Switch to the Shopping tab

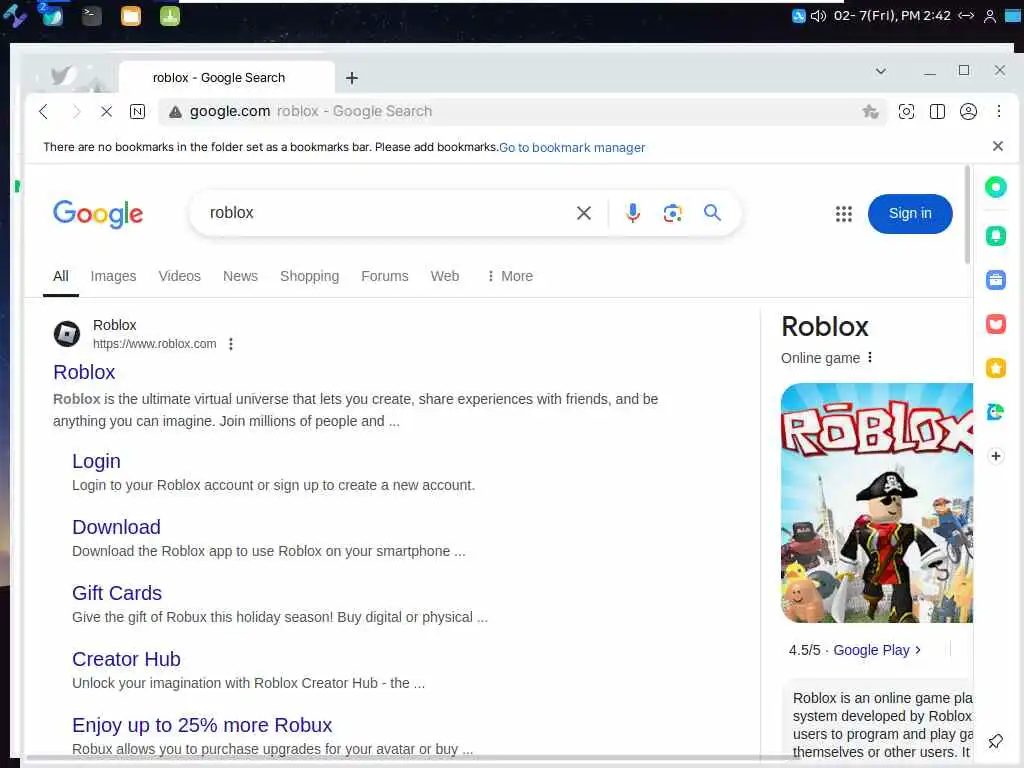(x=310, y=276)
